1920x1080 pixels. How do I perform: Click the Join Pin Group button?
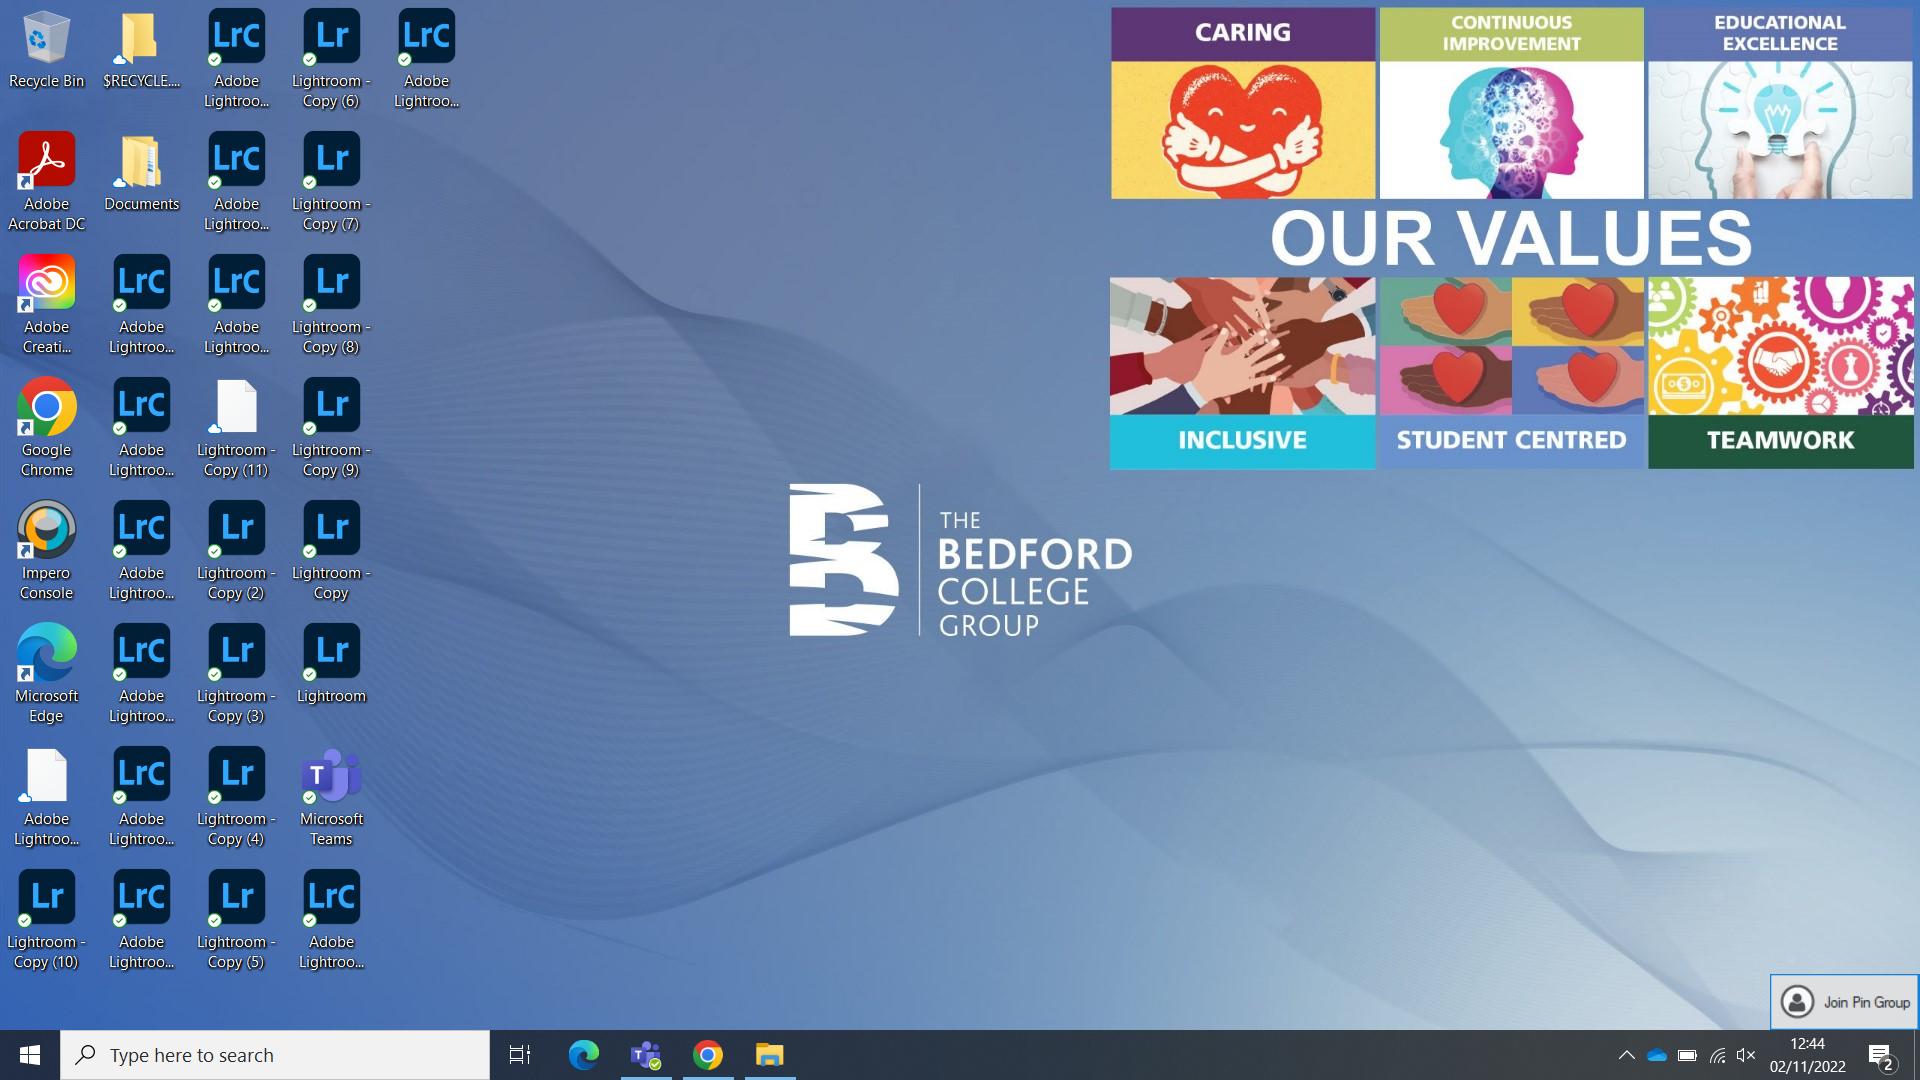tap(1844, 1002)
